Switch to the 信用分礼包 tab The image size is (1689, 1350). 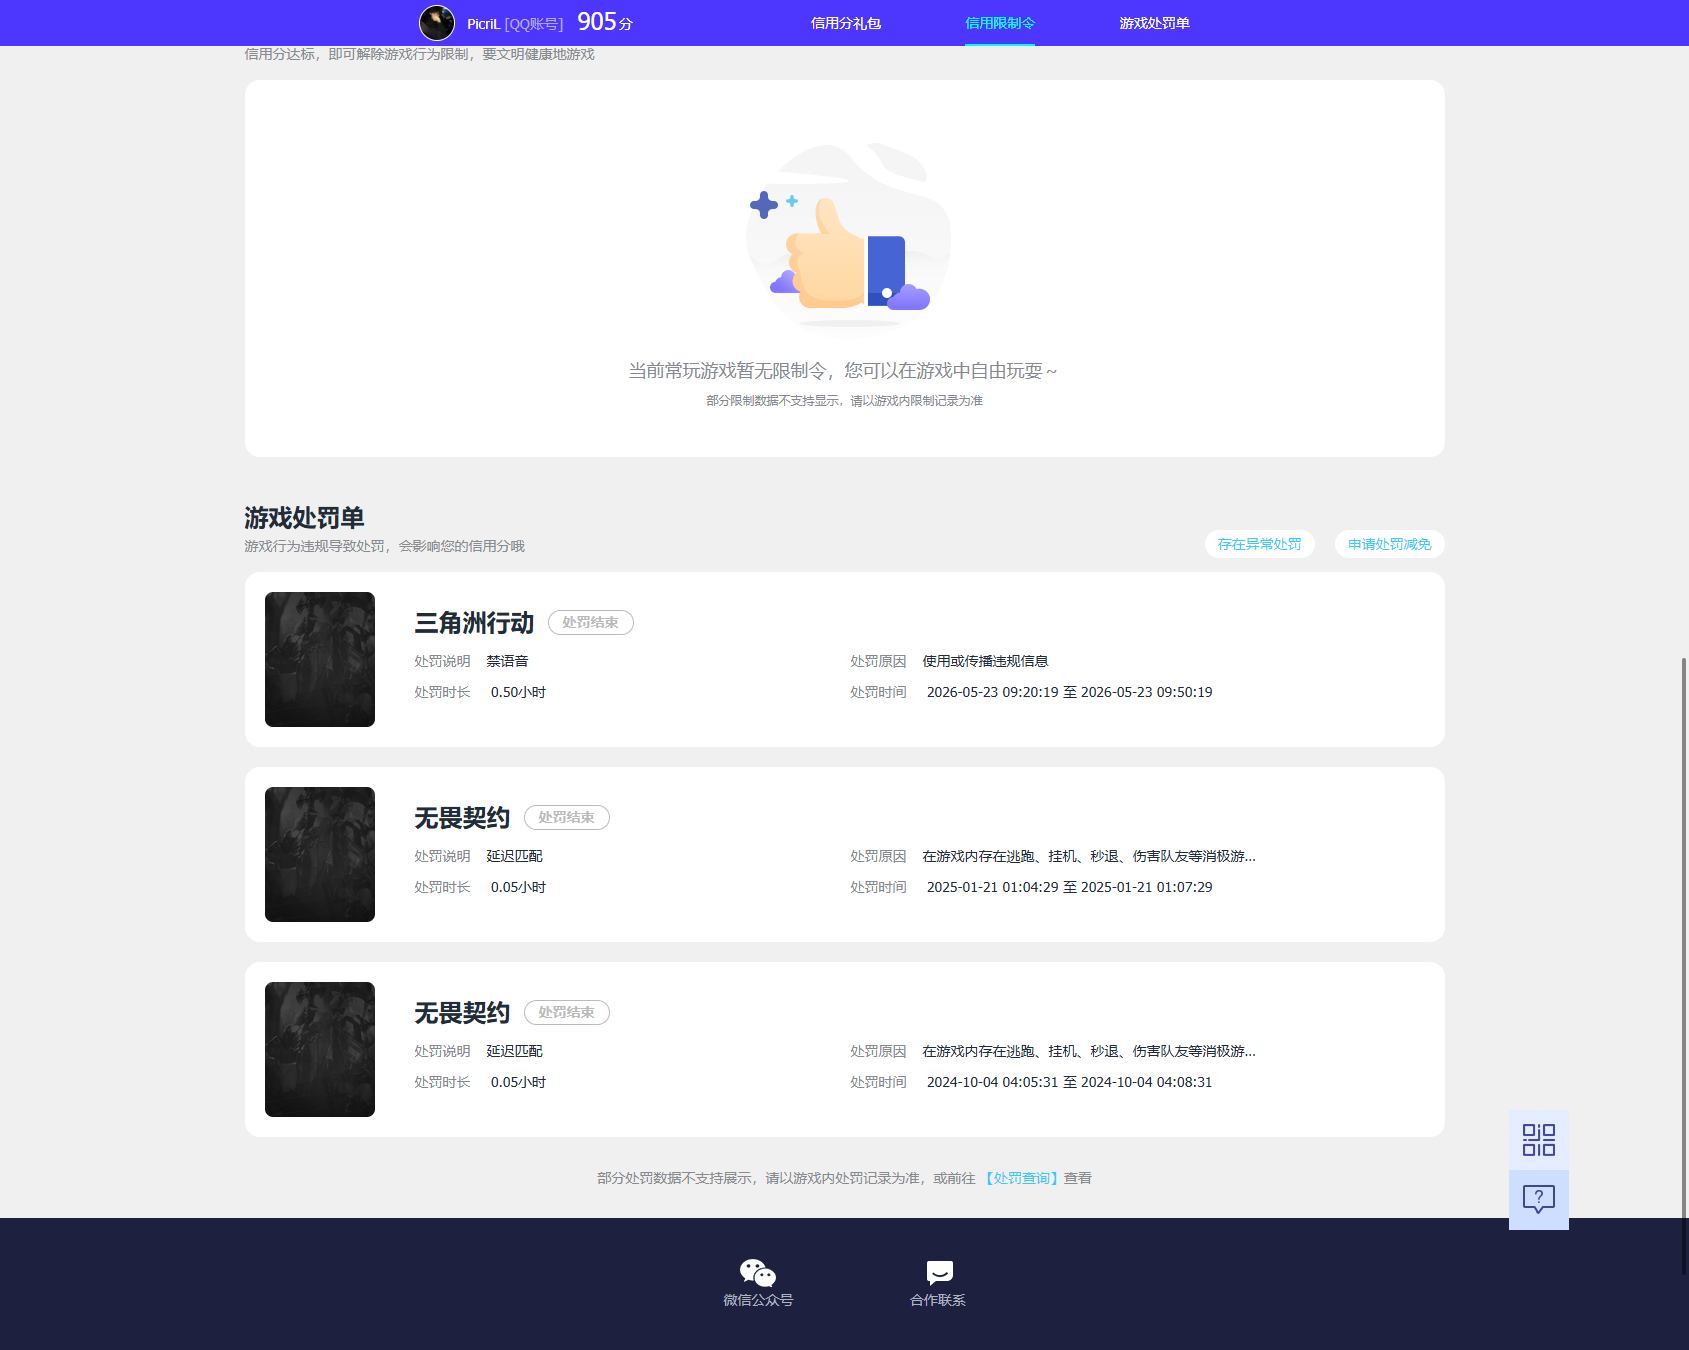point(846,23)
